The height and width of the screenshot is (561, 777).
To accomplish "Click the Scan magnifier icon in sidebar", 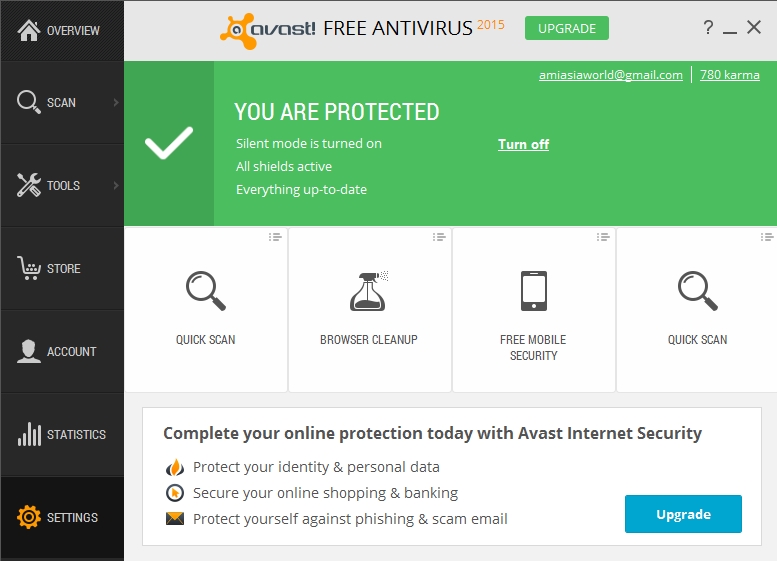I will tap(29, 102).
